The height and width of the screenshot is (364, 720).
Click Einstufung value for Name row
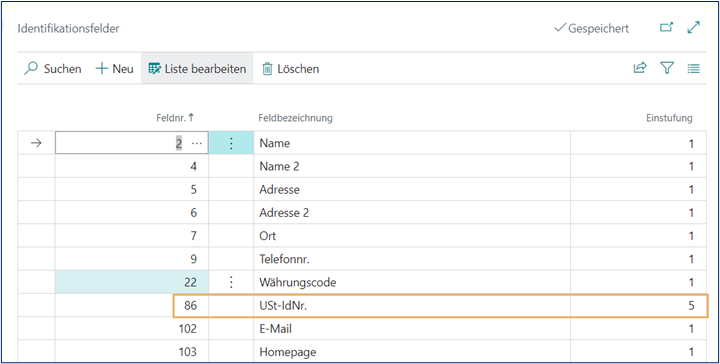(x=638, y=143)
